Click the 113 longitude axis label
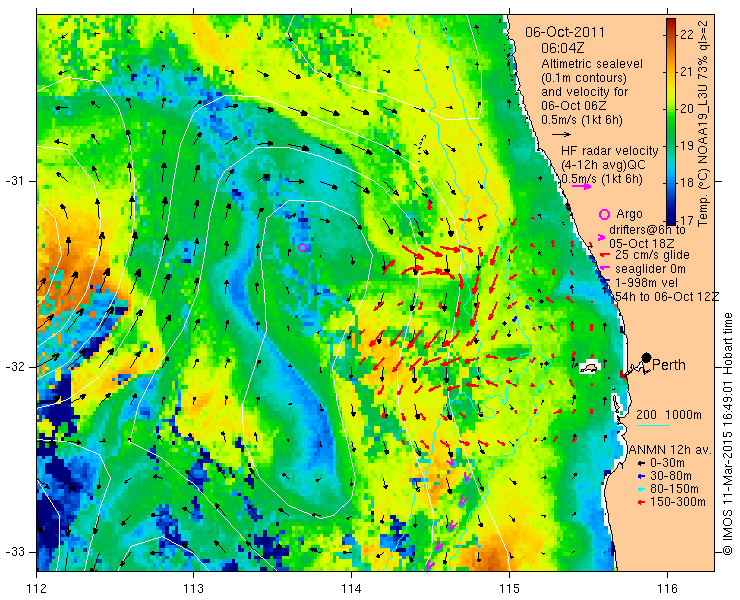 [193, 589]
